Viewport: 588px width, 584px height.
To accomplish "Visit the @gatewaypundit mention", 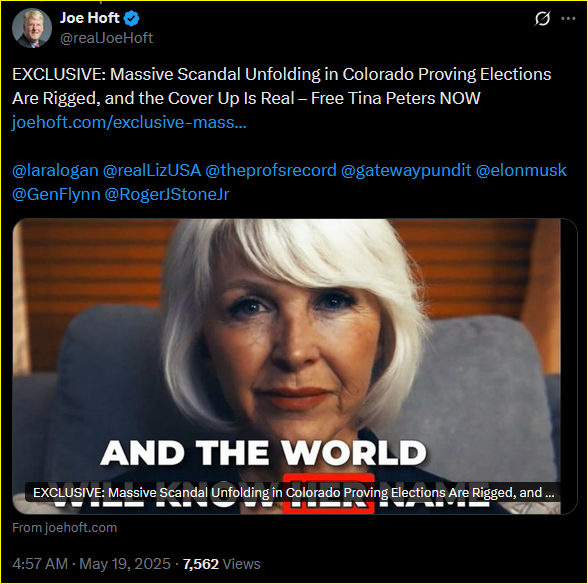I will (x=406, y=170).
